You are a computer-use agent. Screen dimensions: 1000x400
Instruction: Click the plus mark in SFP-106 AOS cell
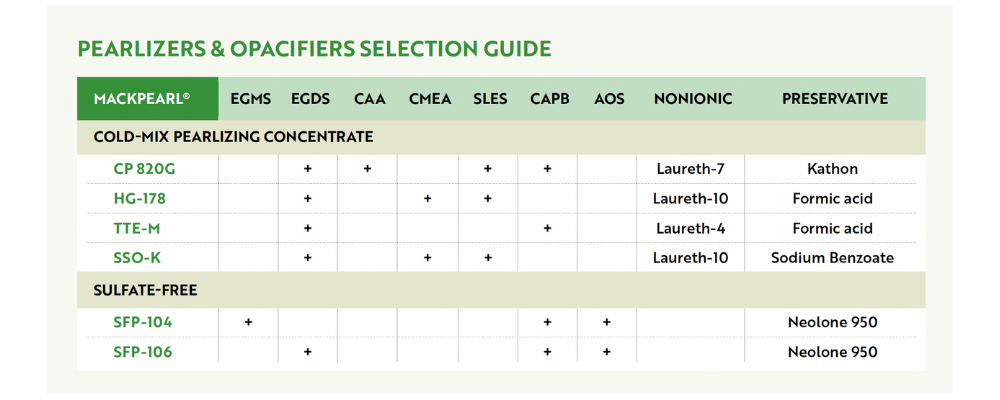tap(607, 352)
